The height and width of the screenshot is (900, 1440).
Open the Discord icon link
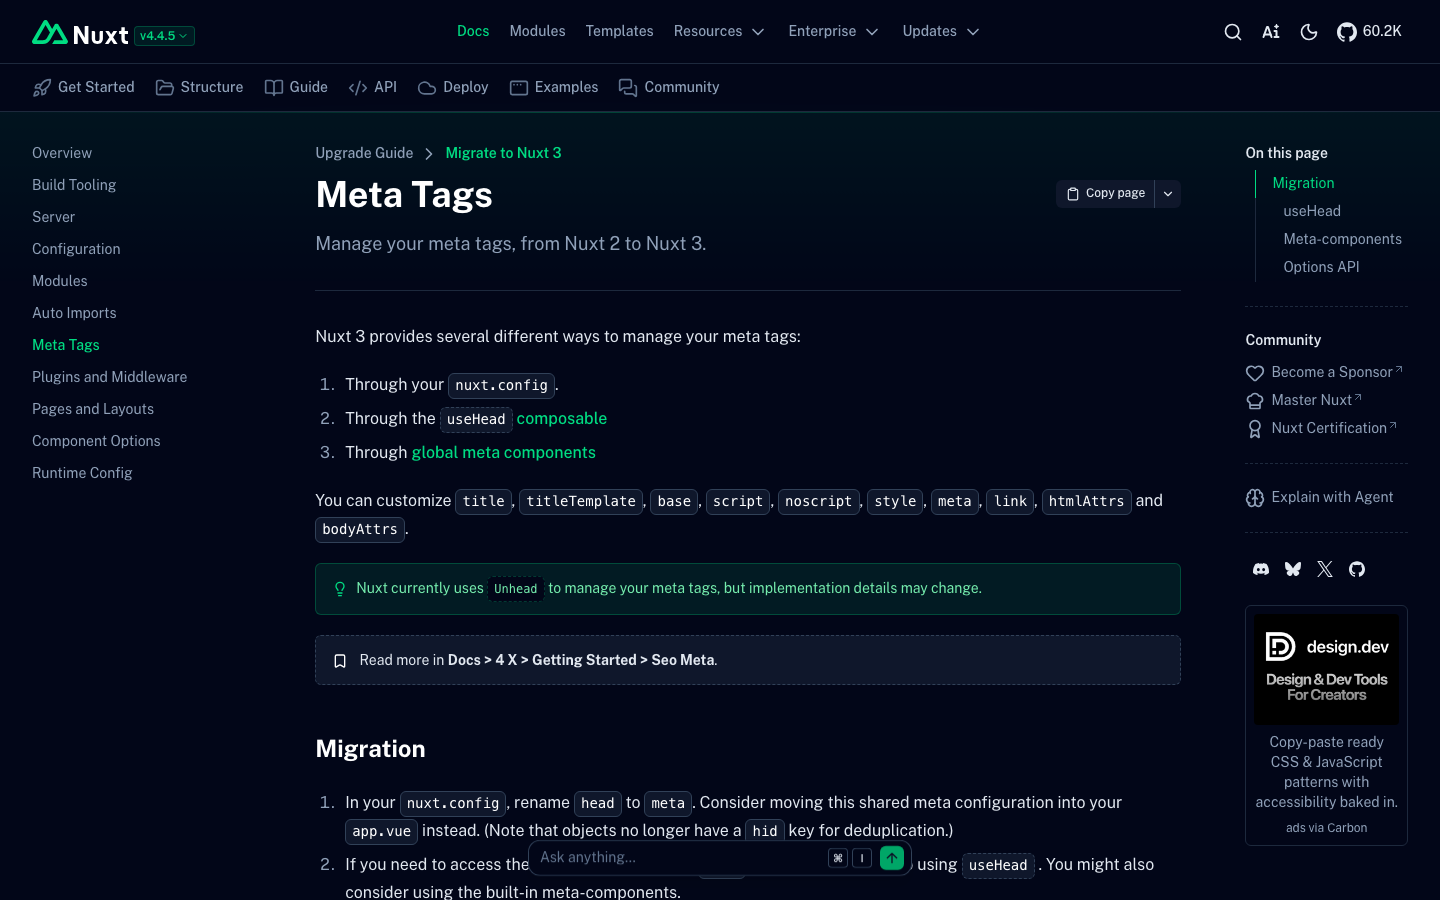[1261, 569]
